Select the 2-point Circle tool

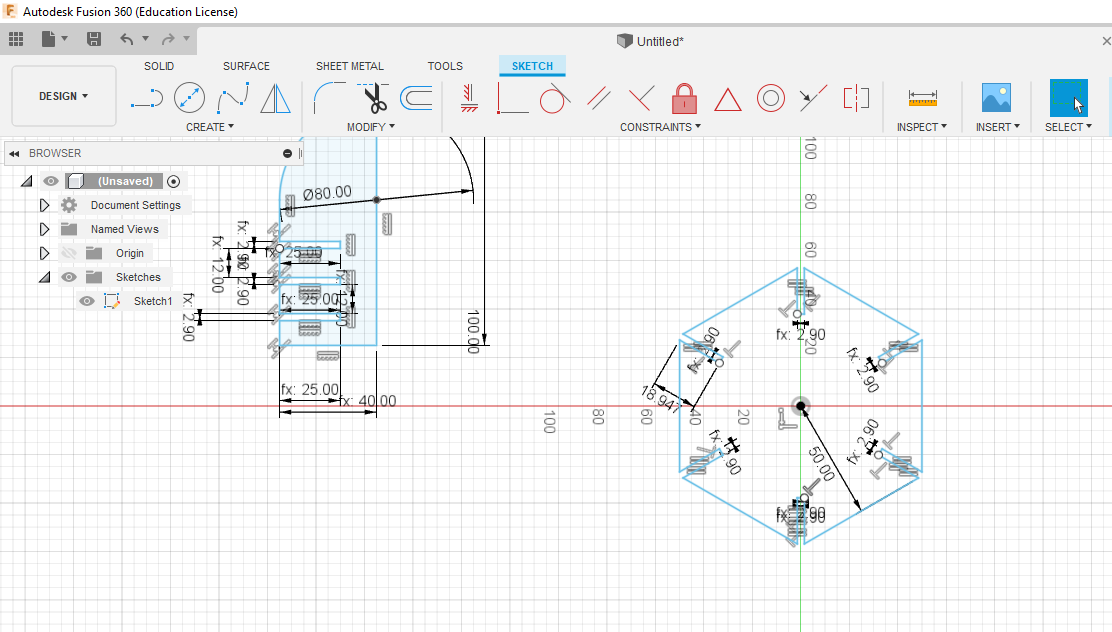tap(189, 98)
